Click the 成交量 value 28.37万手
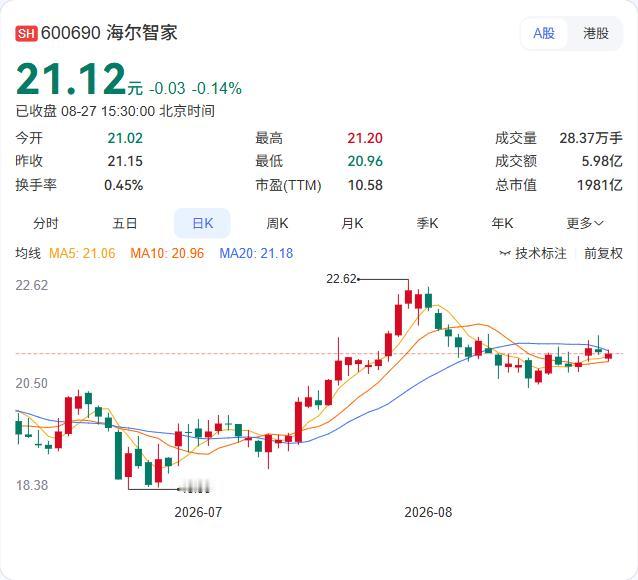638x580 pixels. [591, 138]
